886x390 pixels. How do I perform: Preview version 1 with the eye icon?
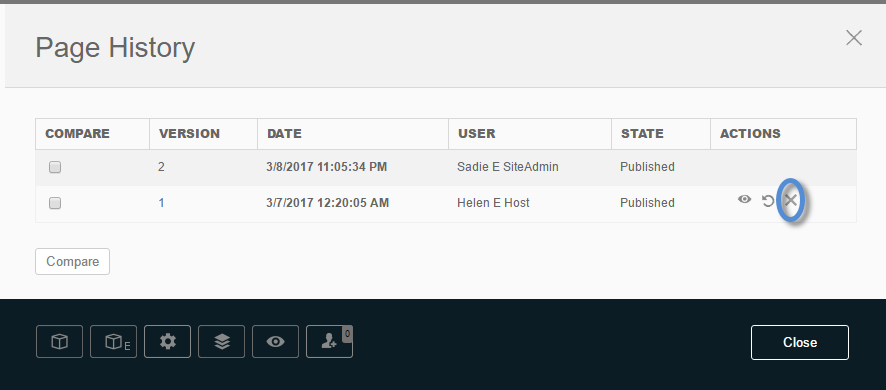point(744,199)
